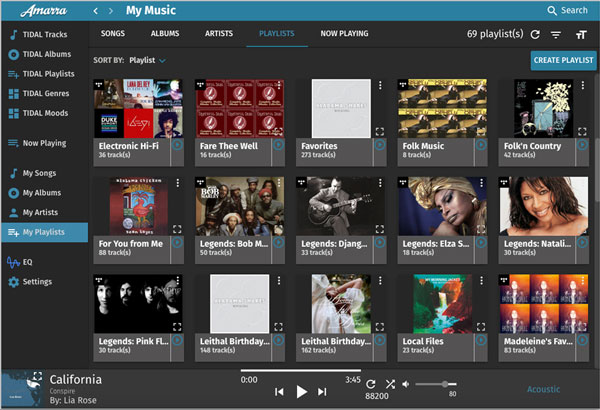Viewport: 600px width, 410px height.
Task: Toggle repeat playback
Action: coord(371,384)
